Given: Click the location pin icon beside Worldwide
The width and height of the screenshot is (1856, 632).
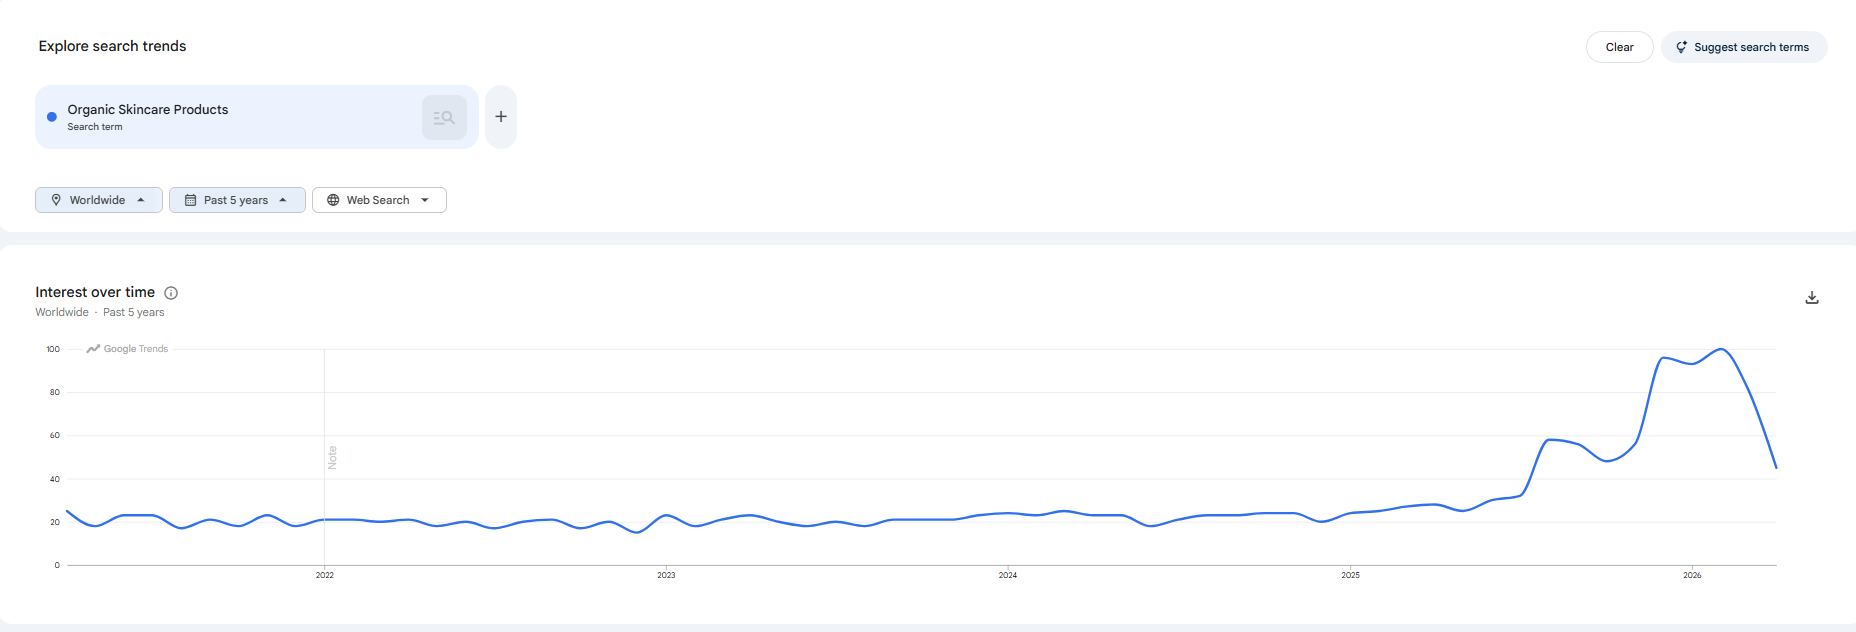Looking at the screenshot, I should (56, 200).
